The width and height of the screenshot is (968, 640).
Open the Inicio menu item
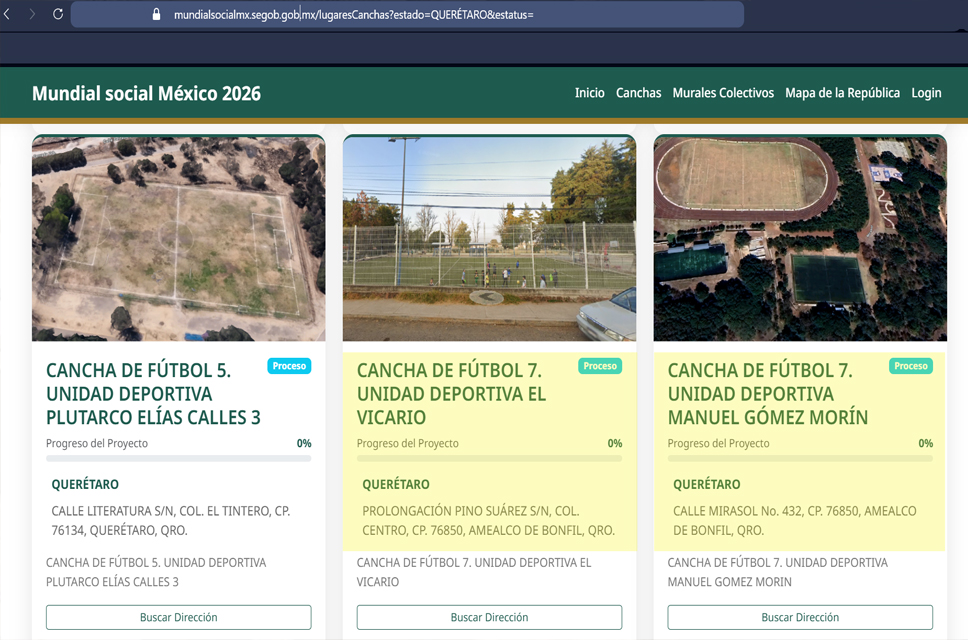[x=589, y=93]
